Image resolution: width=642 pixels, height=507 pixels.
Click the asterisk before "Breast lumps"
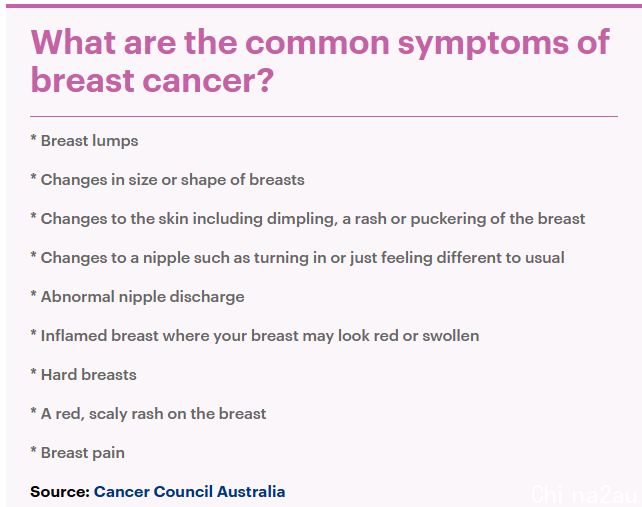34,138
